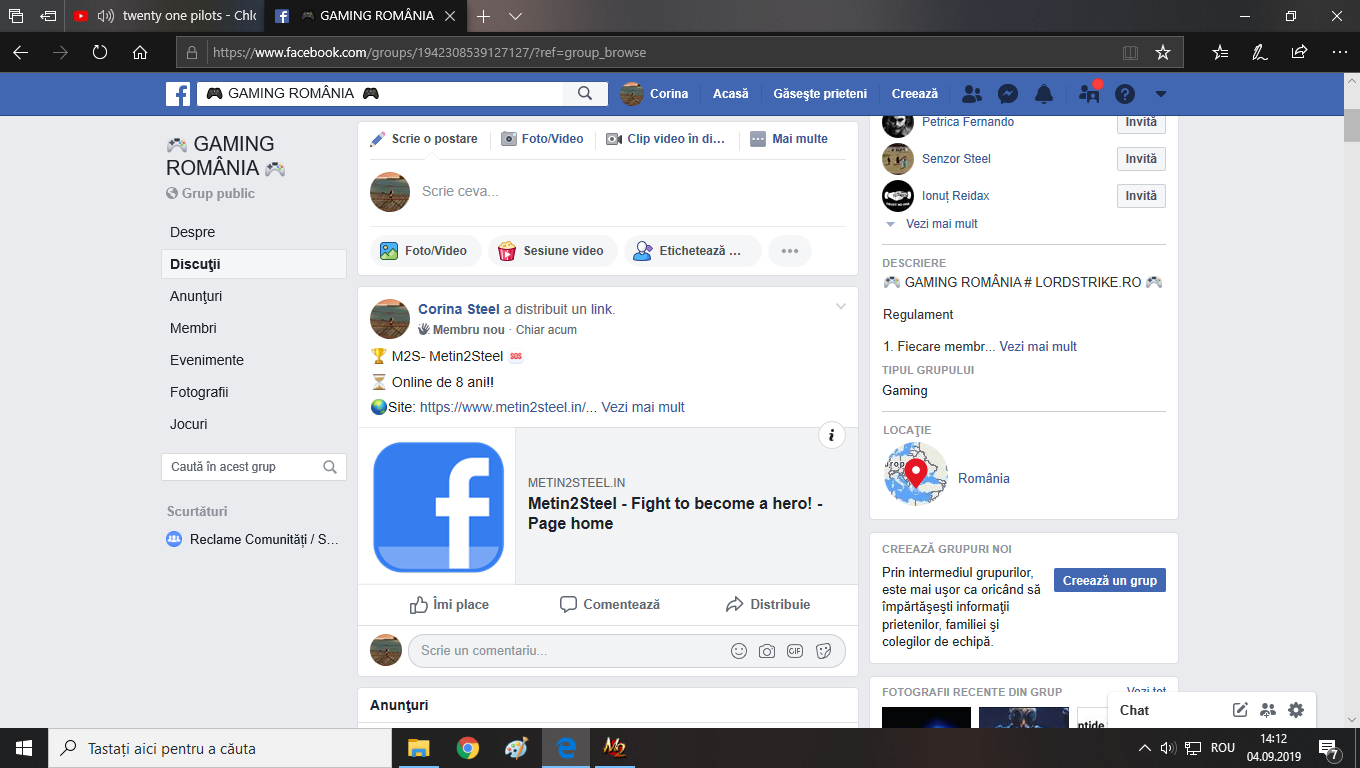
Task: Click Îmi place on the post
Action: (449, 604)
